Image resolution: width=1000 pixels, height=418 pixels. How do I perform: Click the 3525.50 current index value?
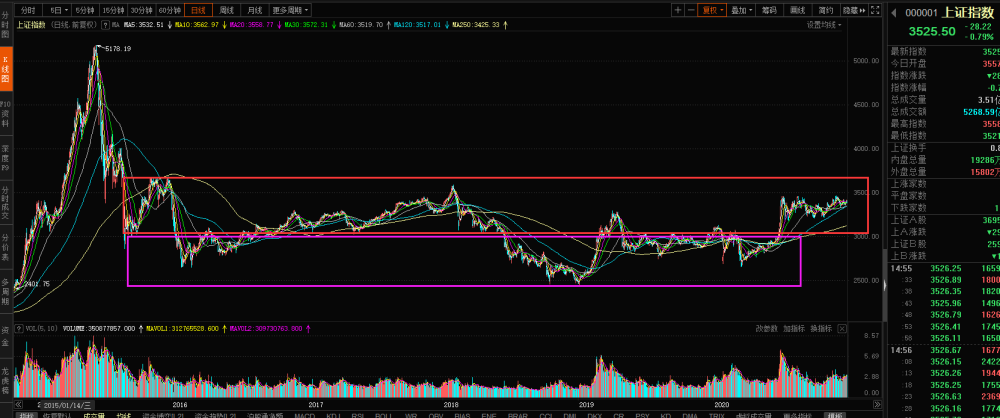pos(932,32)
